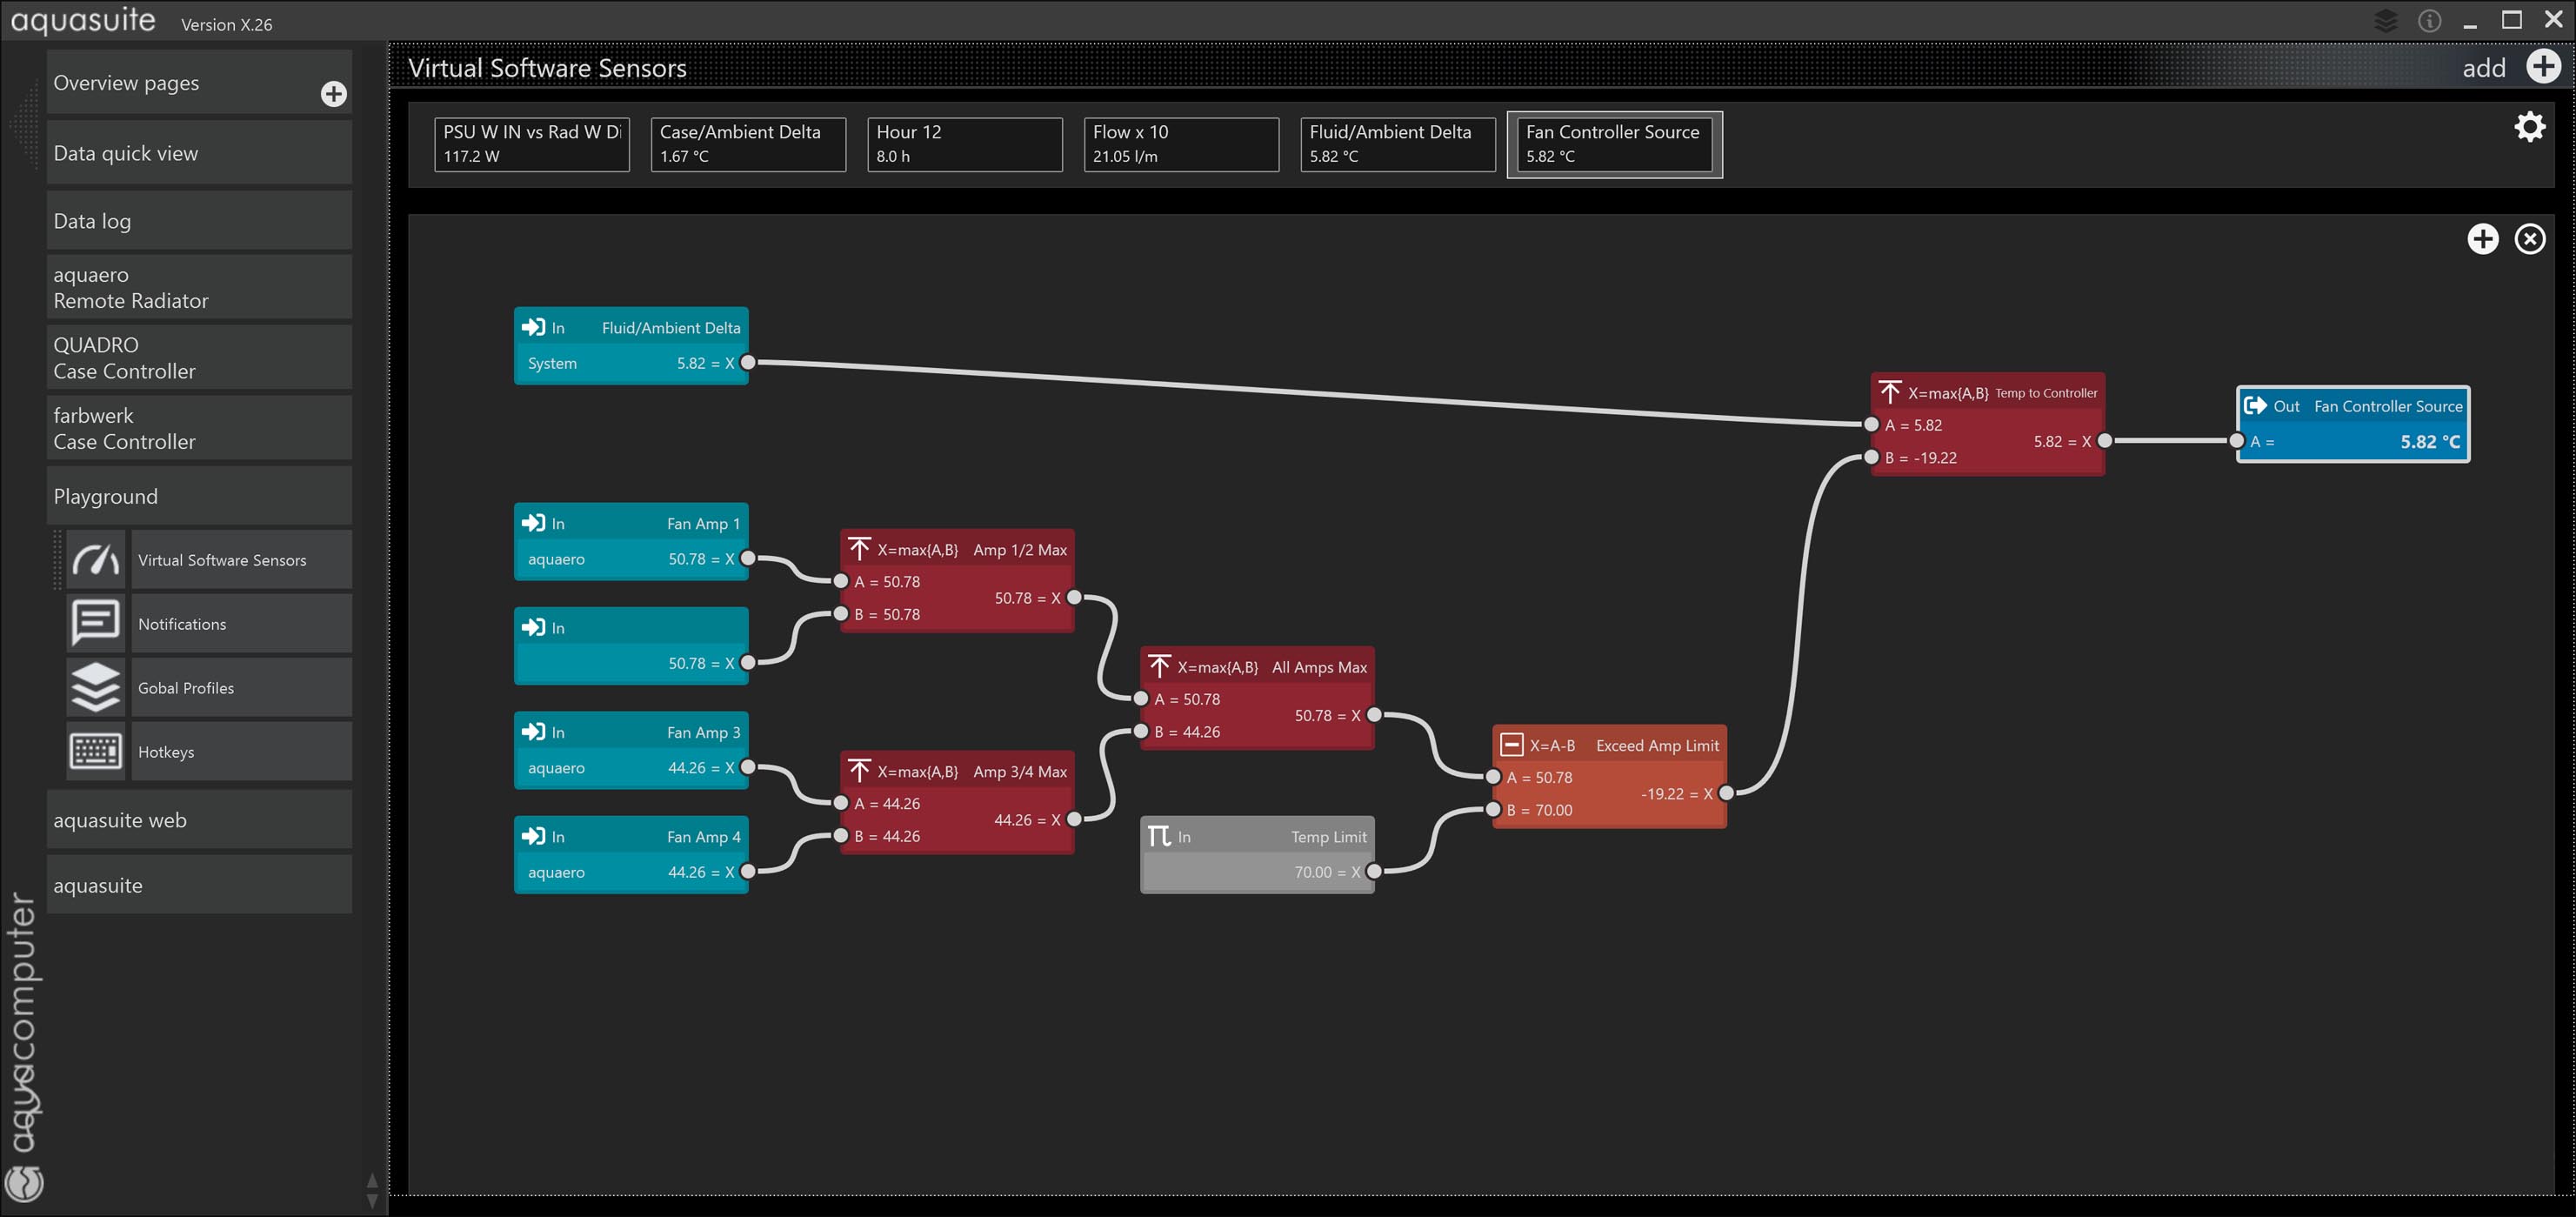Expand aquaero Remote Radiator device section
Viewport: 2576px width, 1217px height.
click(199, 288)
